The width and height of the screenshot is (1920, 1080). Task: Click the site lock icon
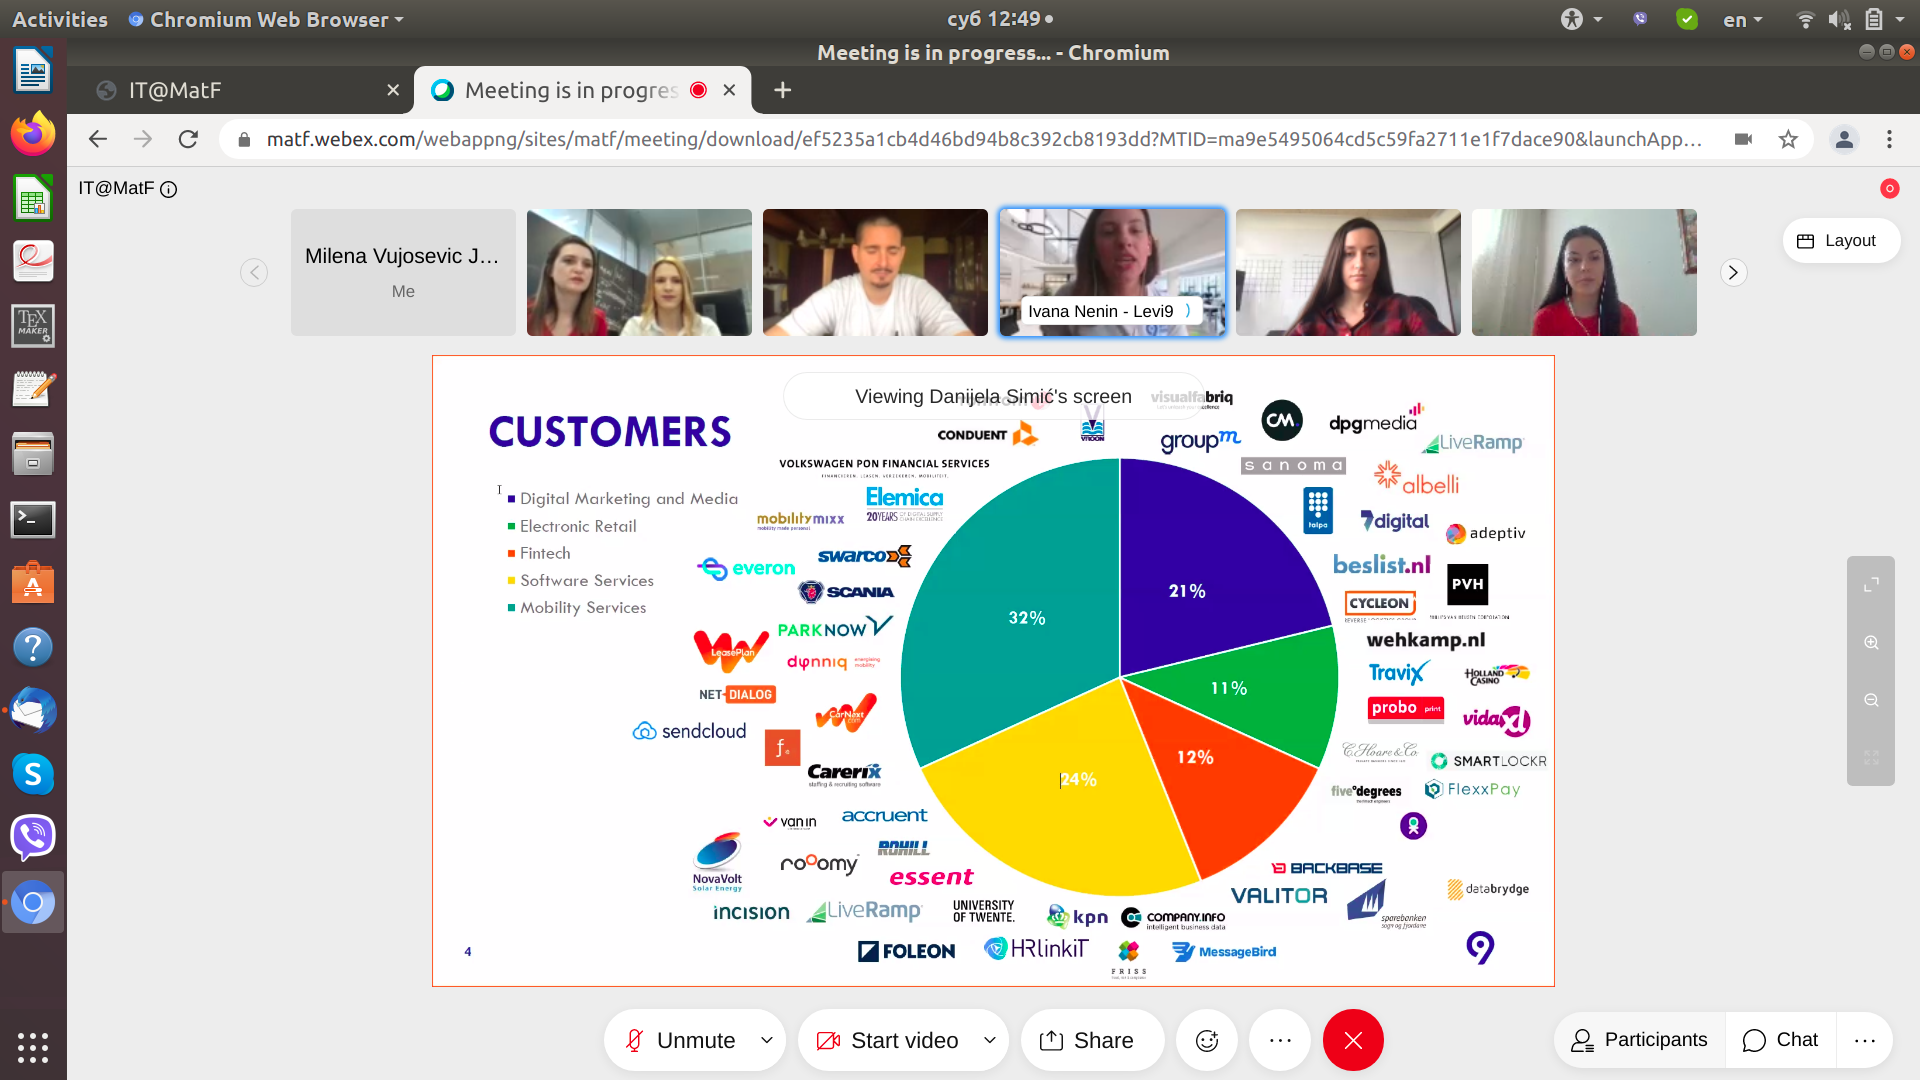point(243,140)
